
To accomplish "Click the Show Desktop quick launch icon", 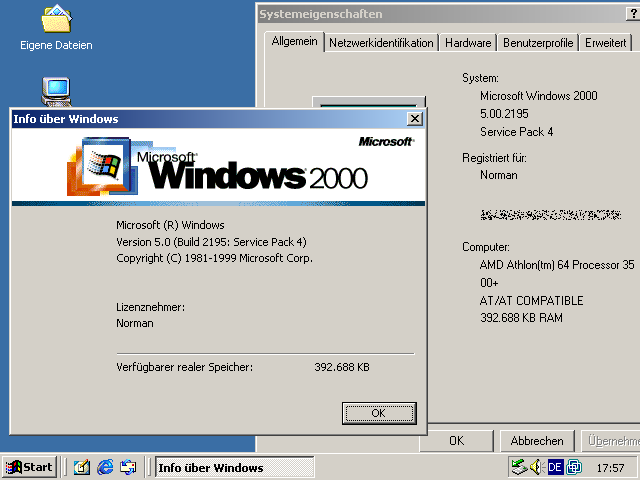I will click(x=82, y=467).
